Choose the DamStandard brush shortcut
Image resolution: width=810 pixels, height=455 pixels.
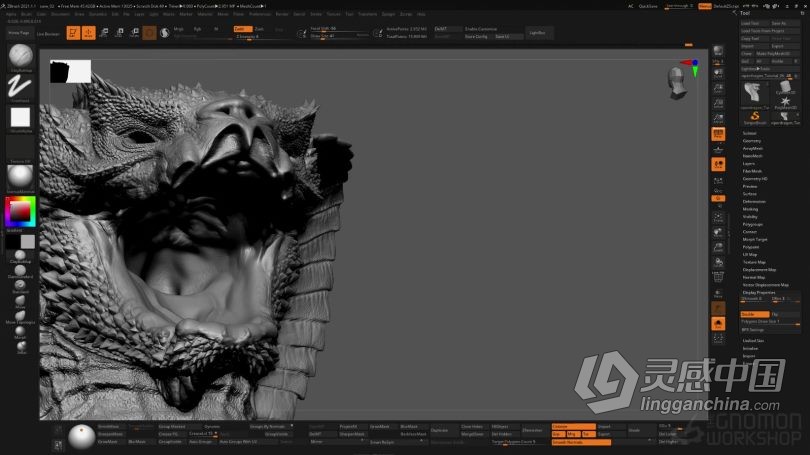coord(20,270)
